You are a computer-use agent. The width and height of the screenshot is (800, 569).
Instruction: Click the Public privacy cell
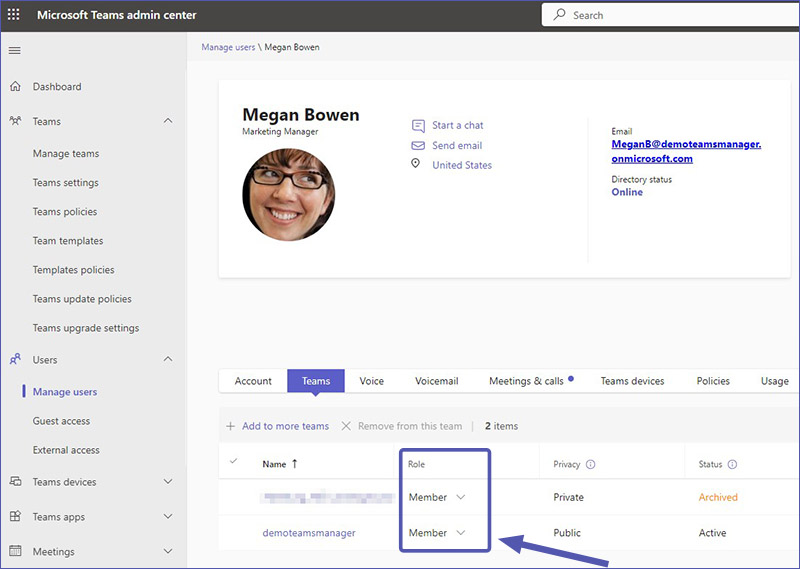pos(567,533)
